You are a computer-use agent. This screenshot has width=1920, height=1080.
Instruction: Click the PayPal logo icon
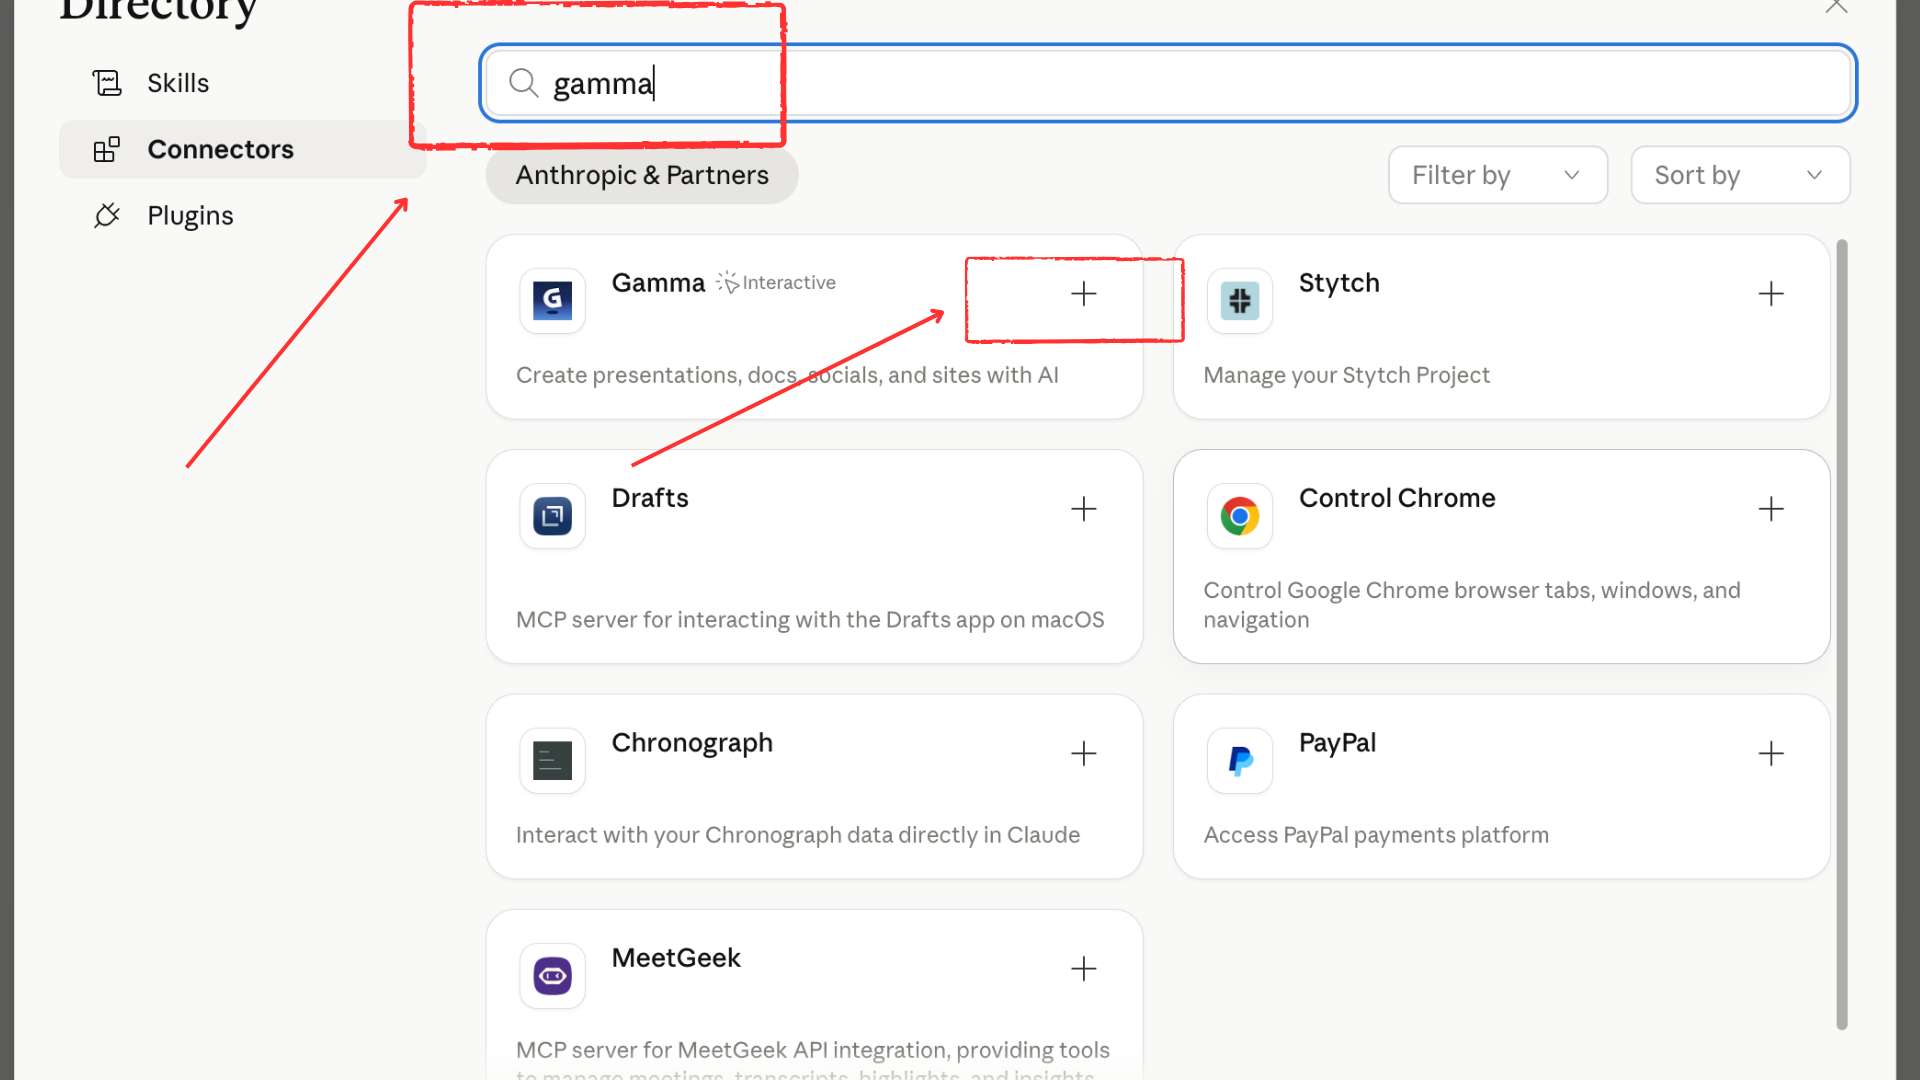coord(1239,760)
